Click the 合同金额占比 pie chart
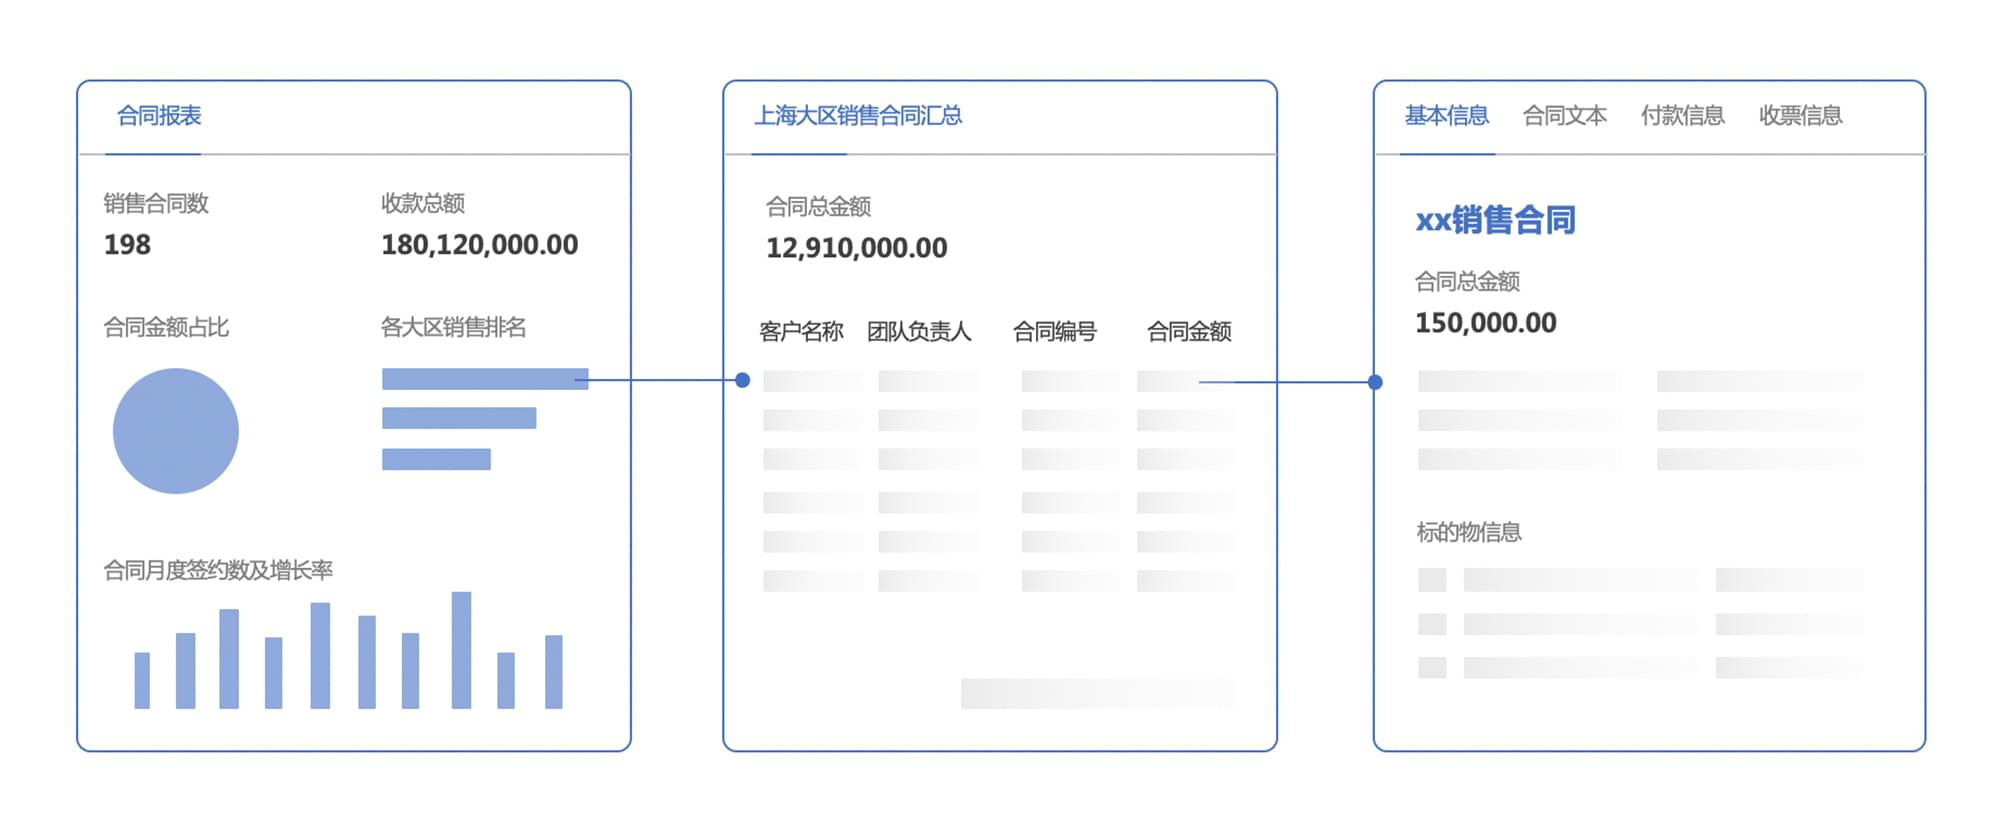The width and height of the screenshot is (2000, 829). coord(176,431)
